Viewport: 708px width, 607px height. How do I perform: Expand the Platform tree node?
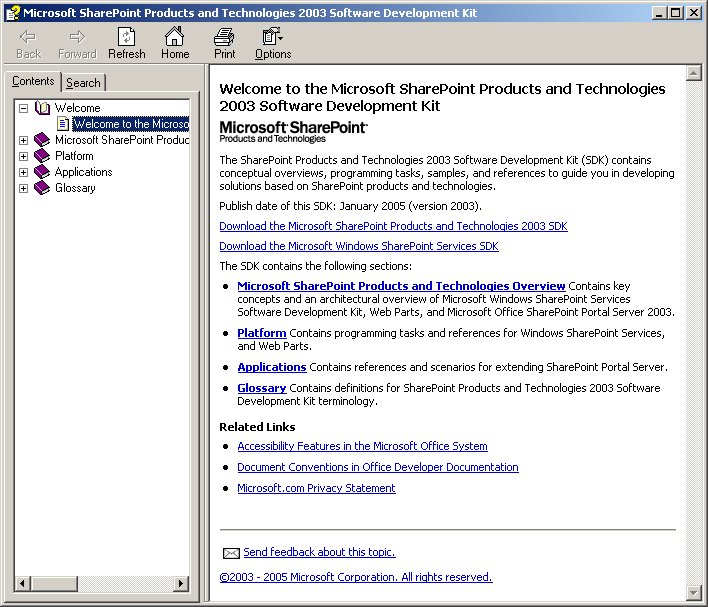coord(23,156)
